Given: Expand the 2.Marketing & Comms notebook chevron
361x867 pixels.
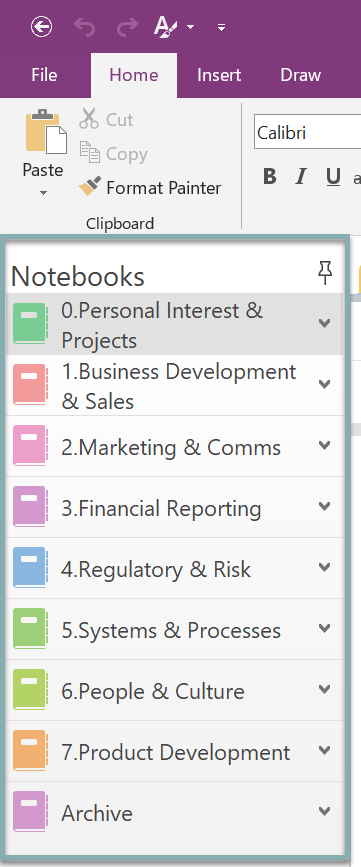Looking at the screenshot, I should coord(325,445).
